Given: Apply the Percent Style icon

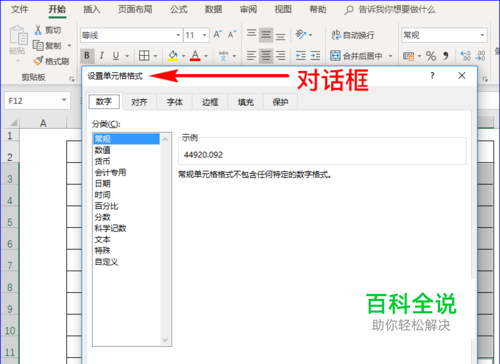Looking at the screenshot, I should [x=431, y=56].
